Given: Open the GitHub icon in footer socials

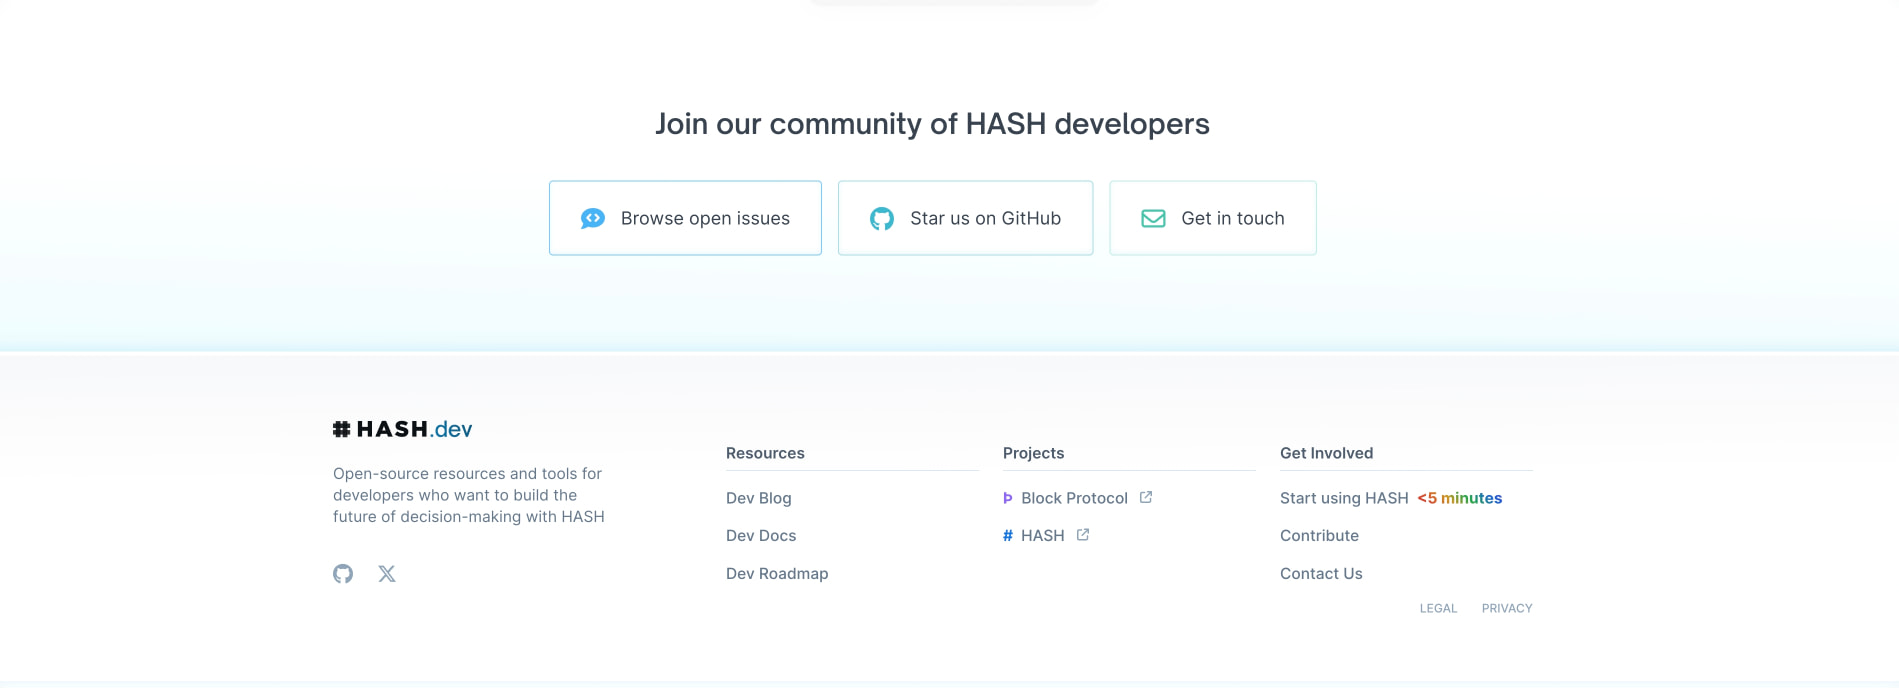Looking at the screenshot, I should point(343,574).
